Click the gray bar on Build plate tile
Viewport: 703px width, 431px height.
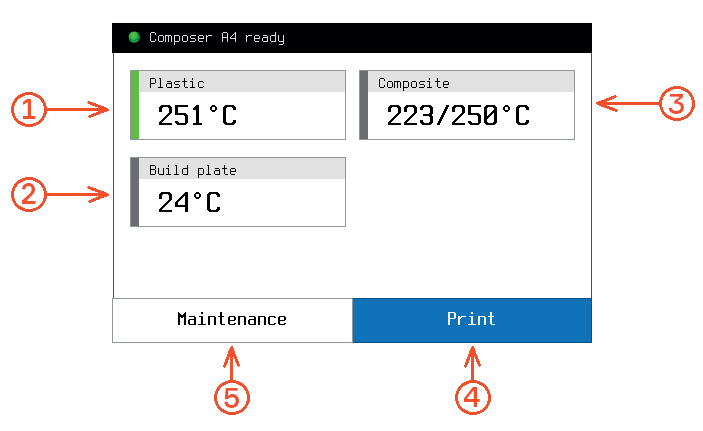click(x=135, y=192)
